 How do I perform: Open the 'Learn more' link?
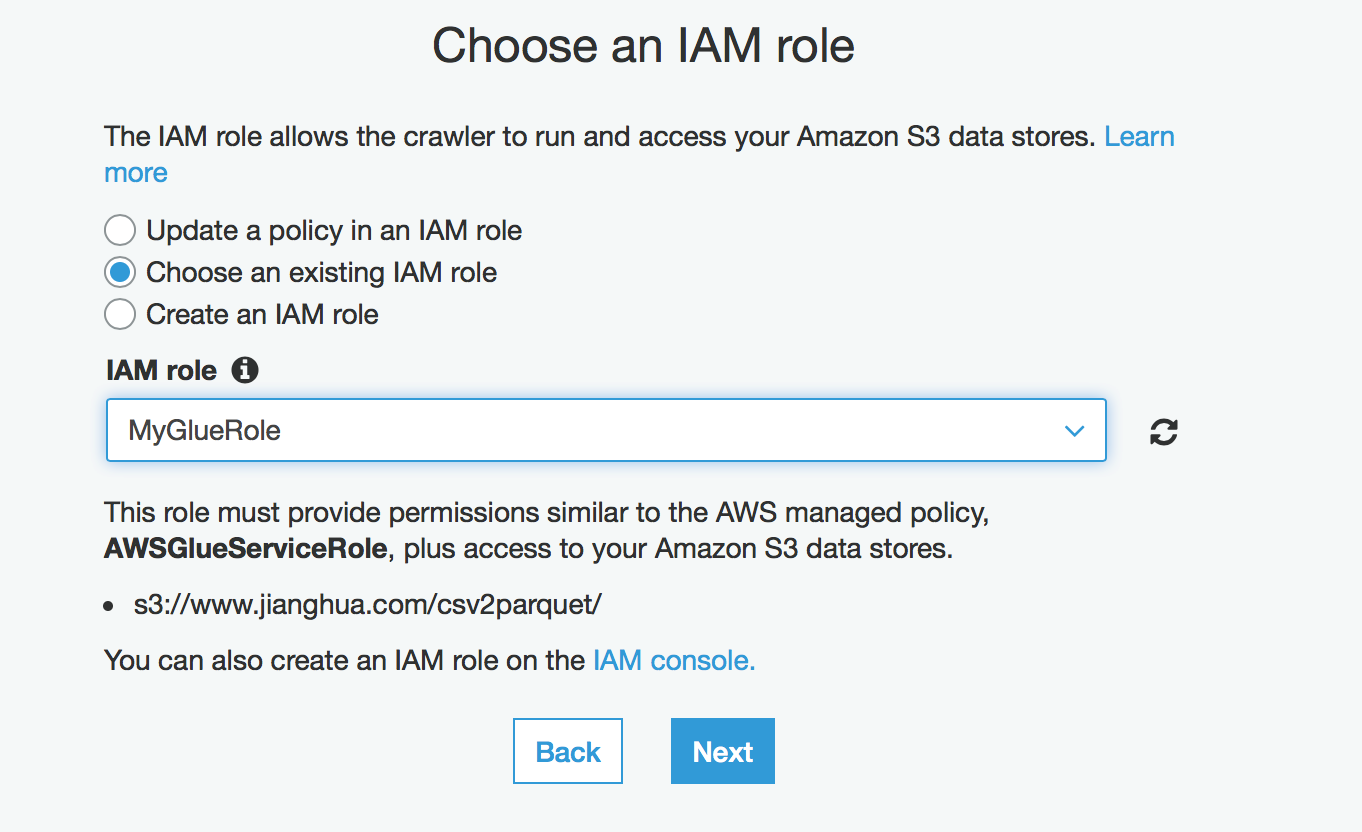pos(1139,137)
